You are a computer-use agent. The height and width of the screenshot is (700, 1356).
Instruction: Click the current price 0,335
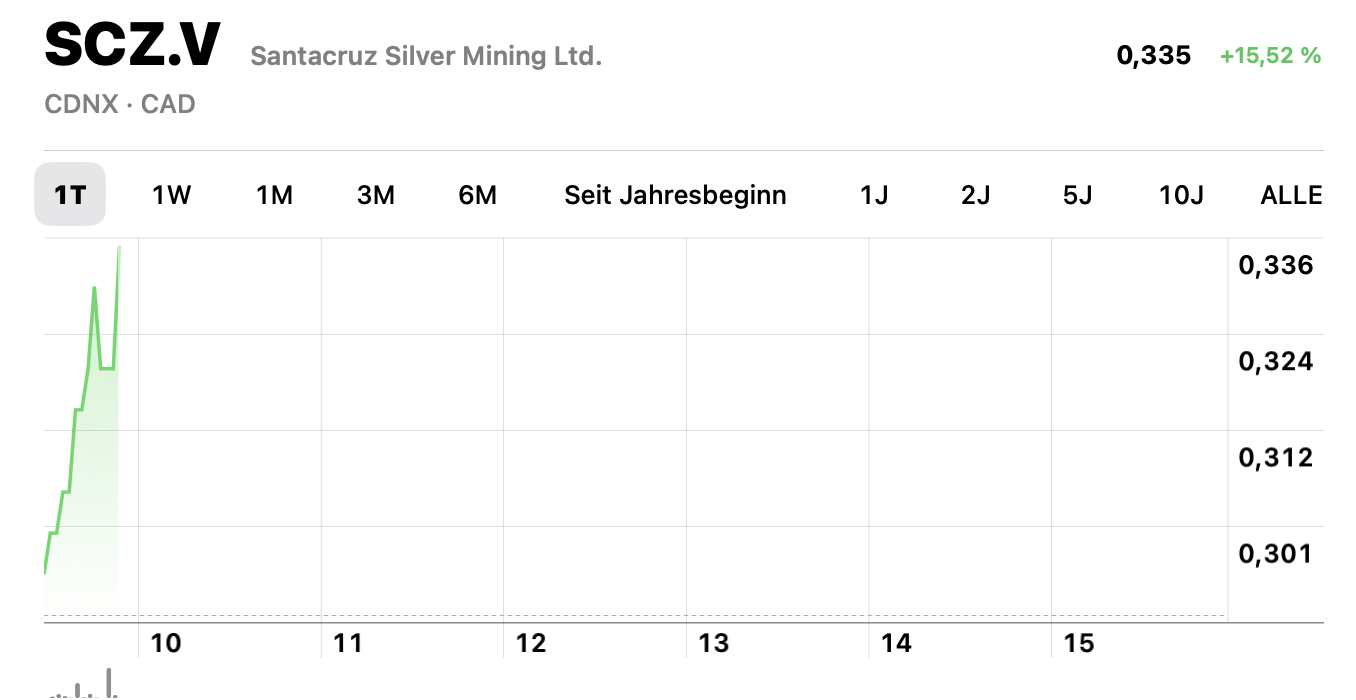click(1154, 56)
